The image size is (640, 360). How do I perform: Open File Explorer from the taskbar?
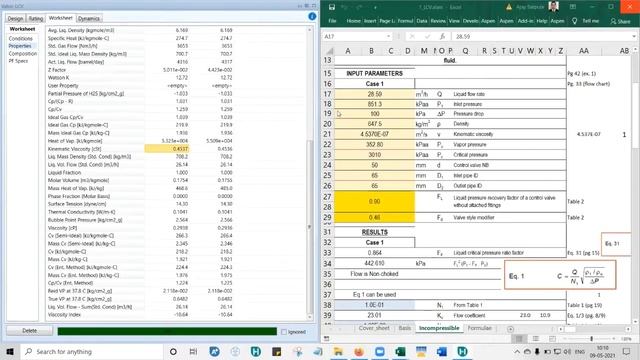[x=338, y=351]
